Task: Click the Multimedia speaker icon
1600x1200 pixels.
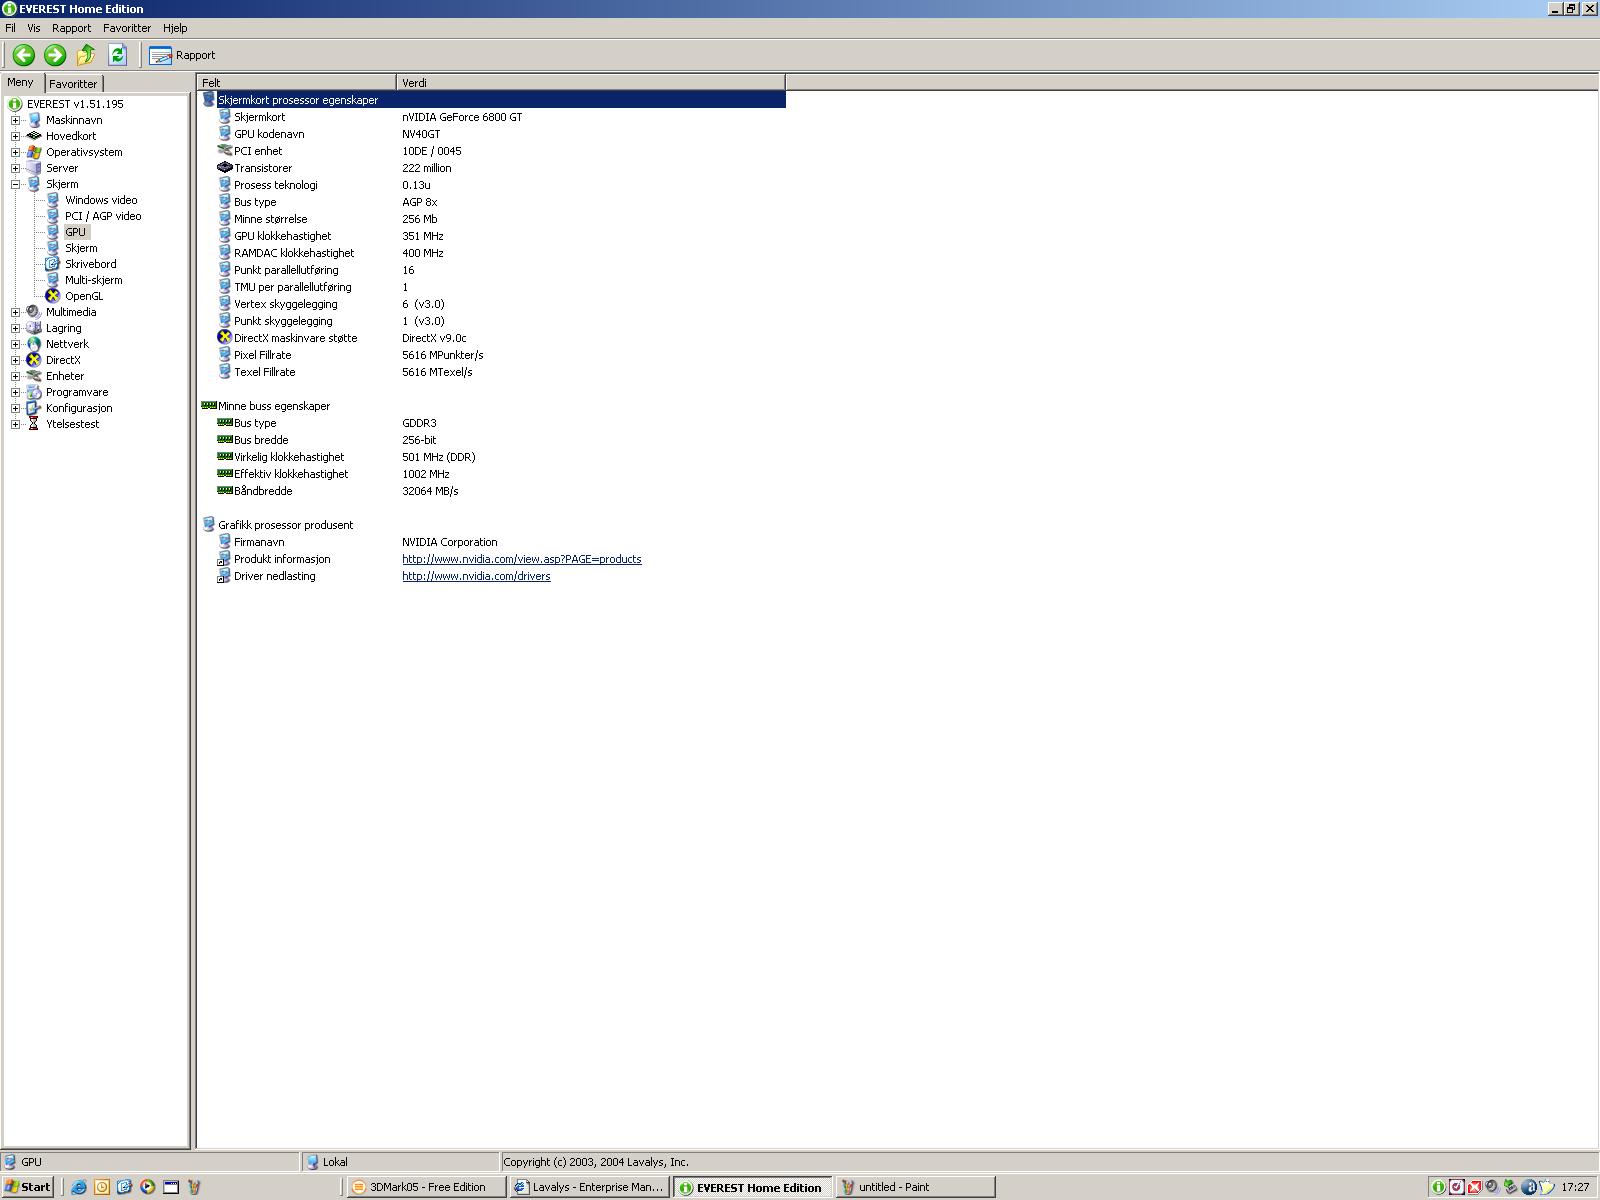Action: coord(34,312)
